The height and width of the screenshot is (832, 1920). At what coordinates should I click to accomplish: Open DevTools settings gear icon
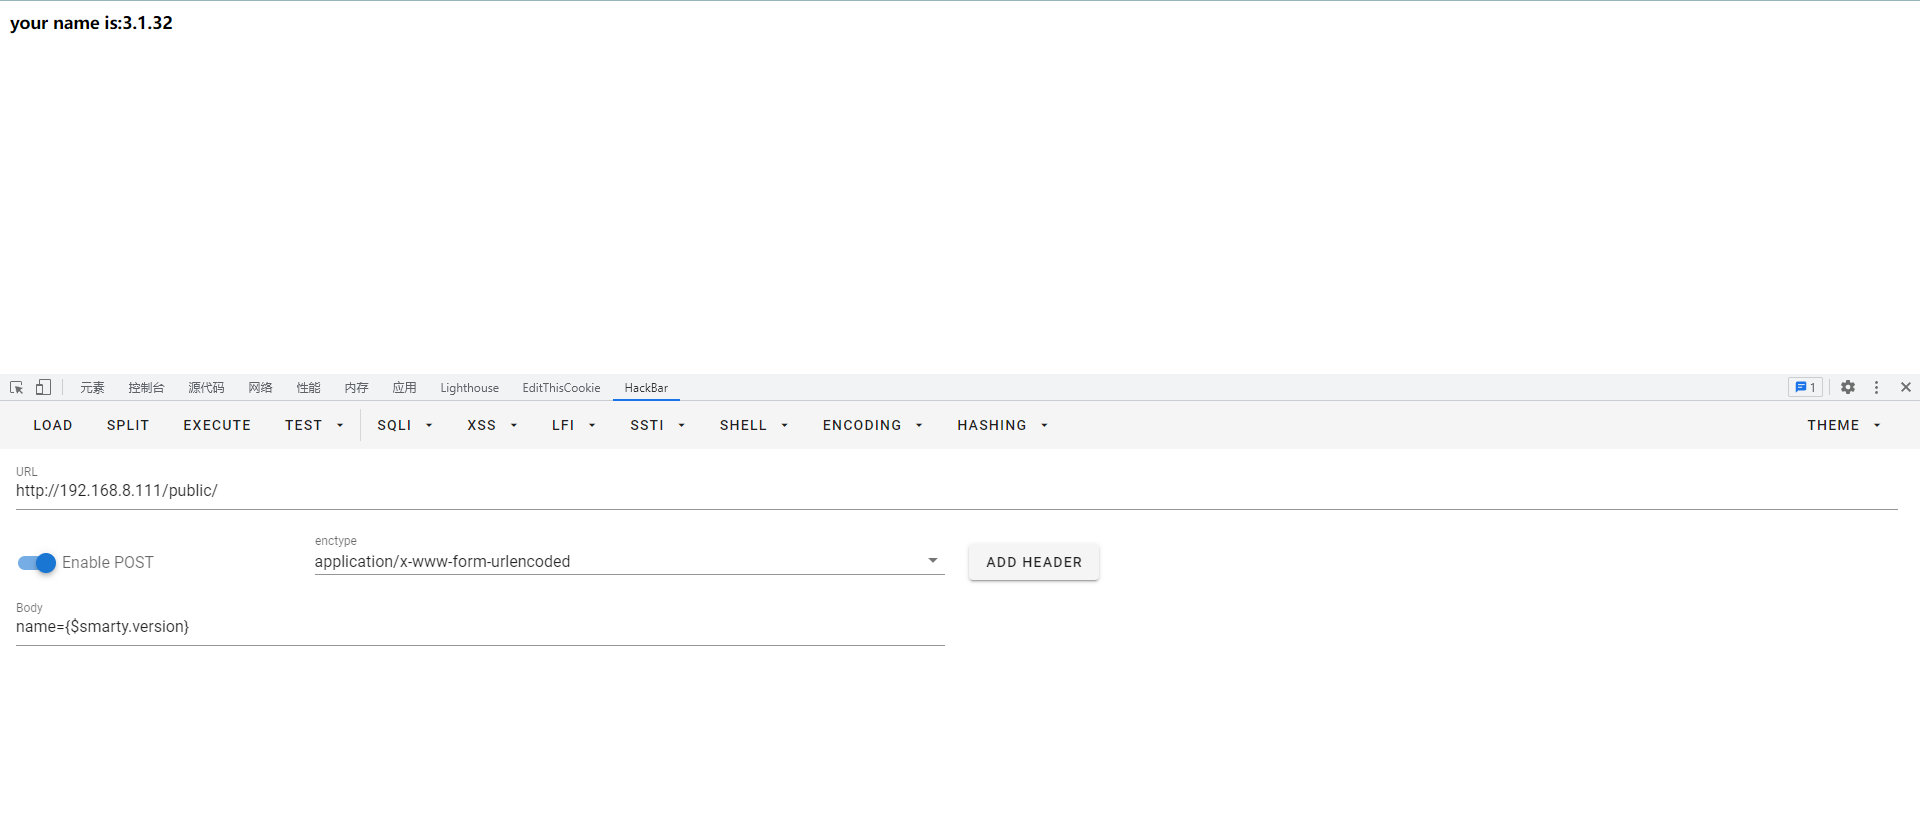click(1848, 388)
